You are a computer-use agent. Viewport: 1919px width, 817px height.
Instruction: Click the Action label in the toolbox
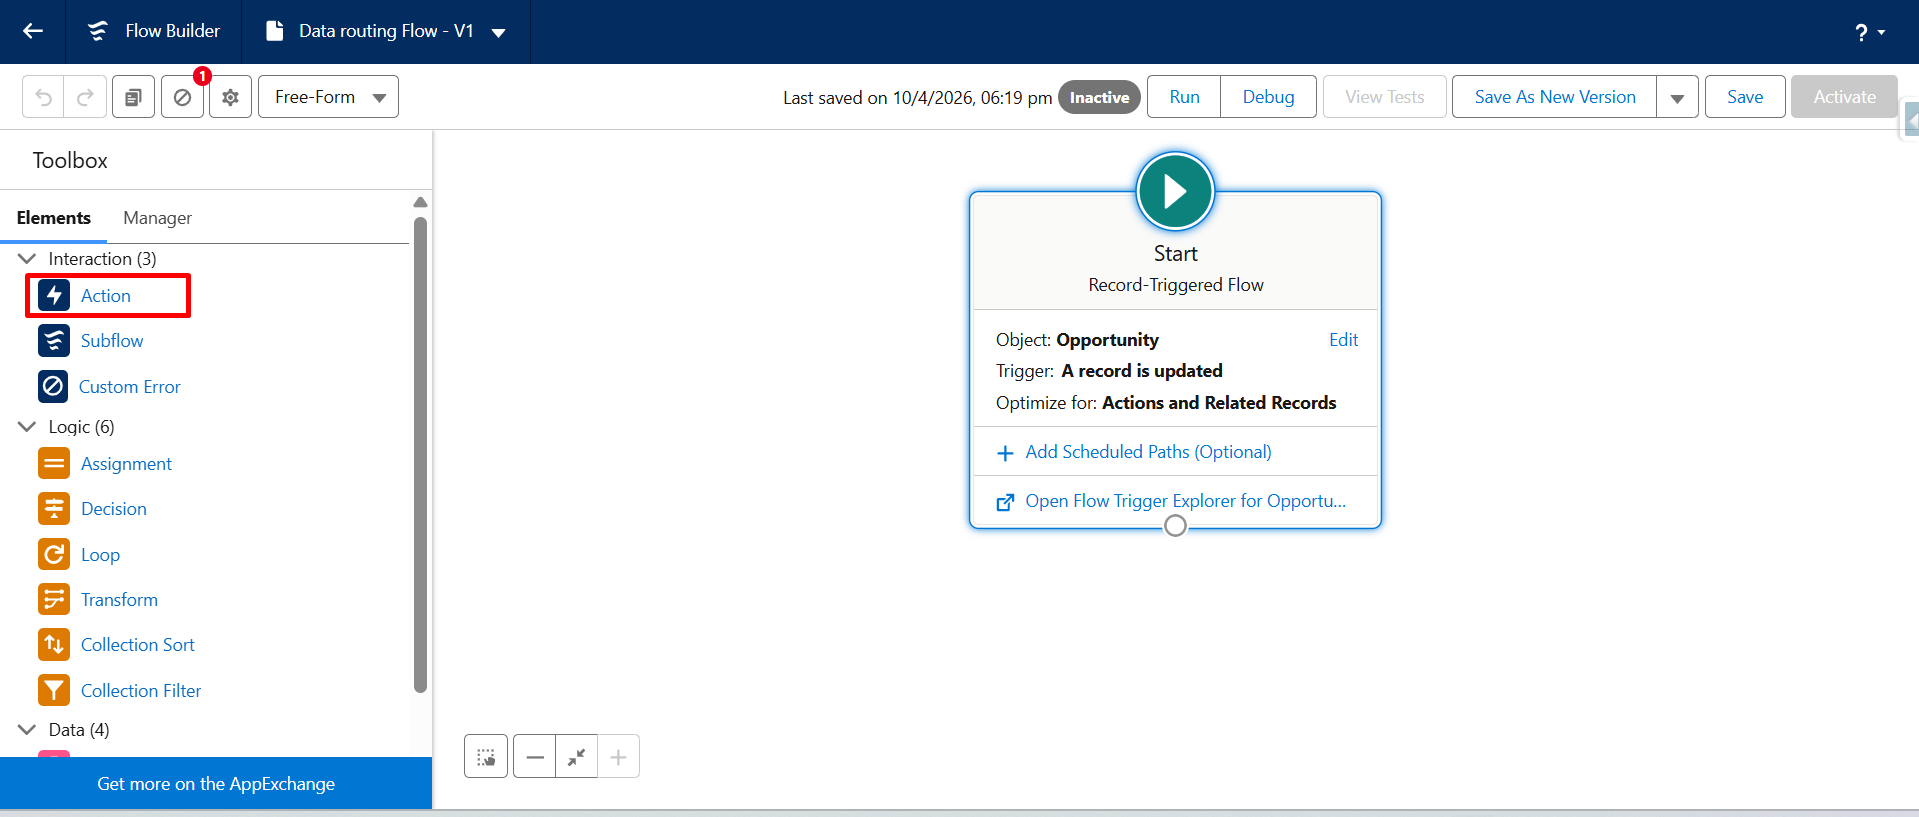(x=106, y=296)
